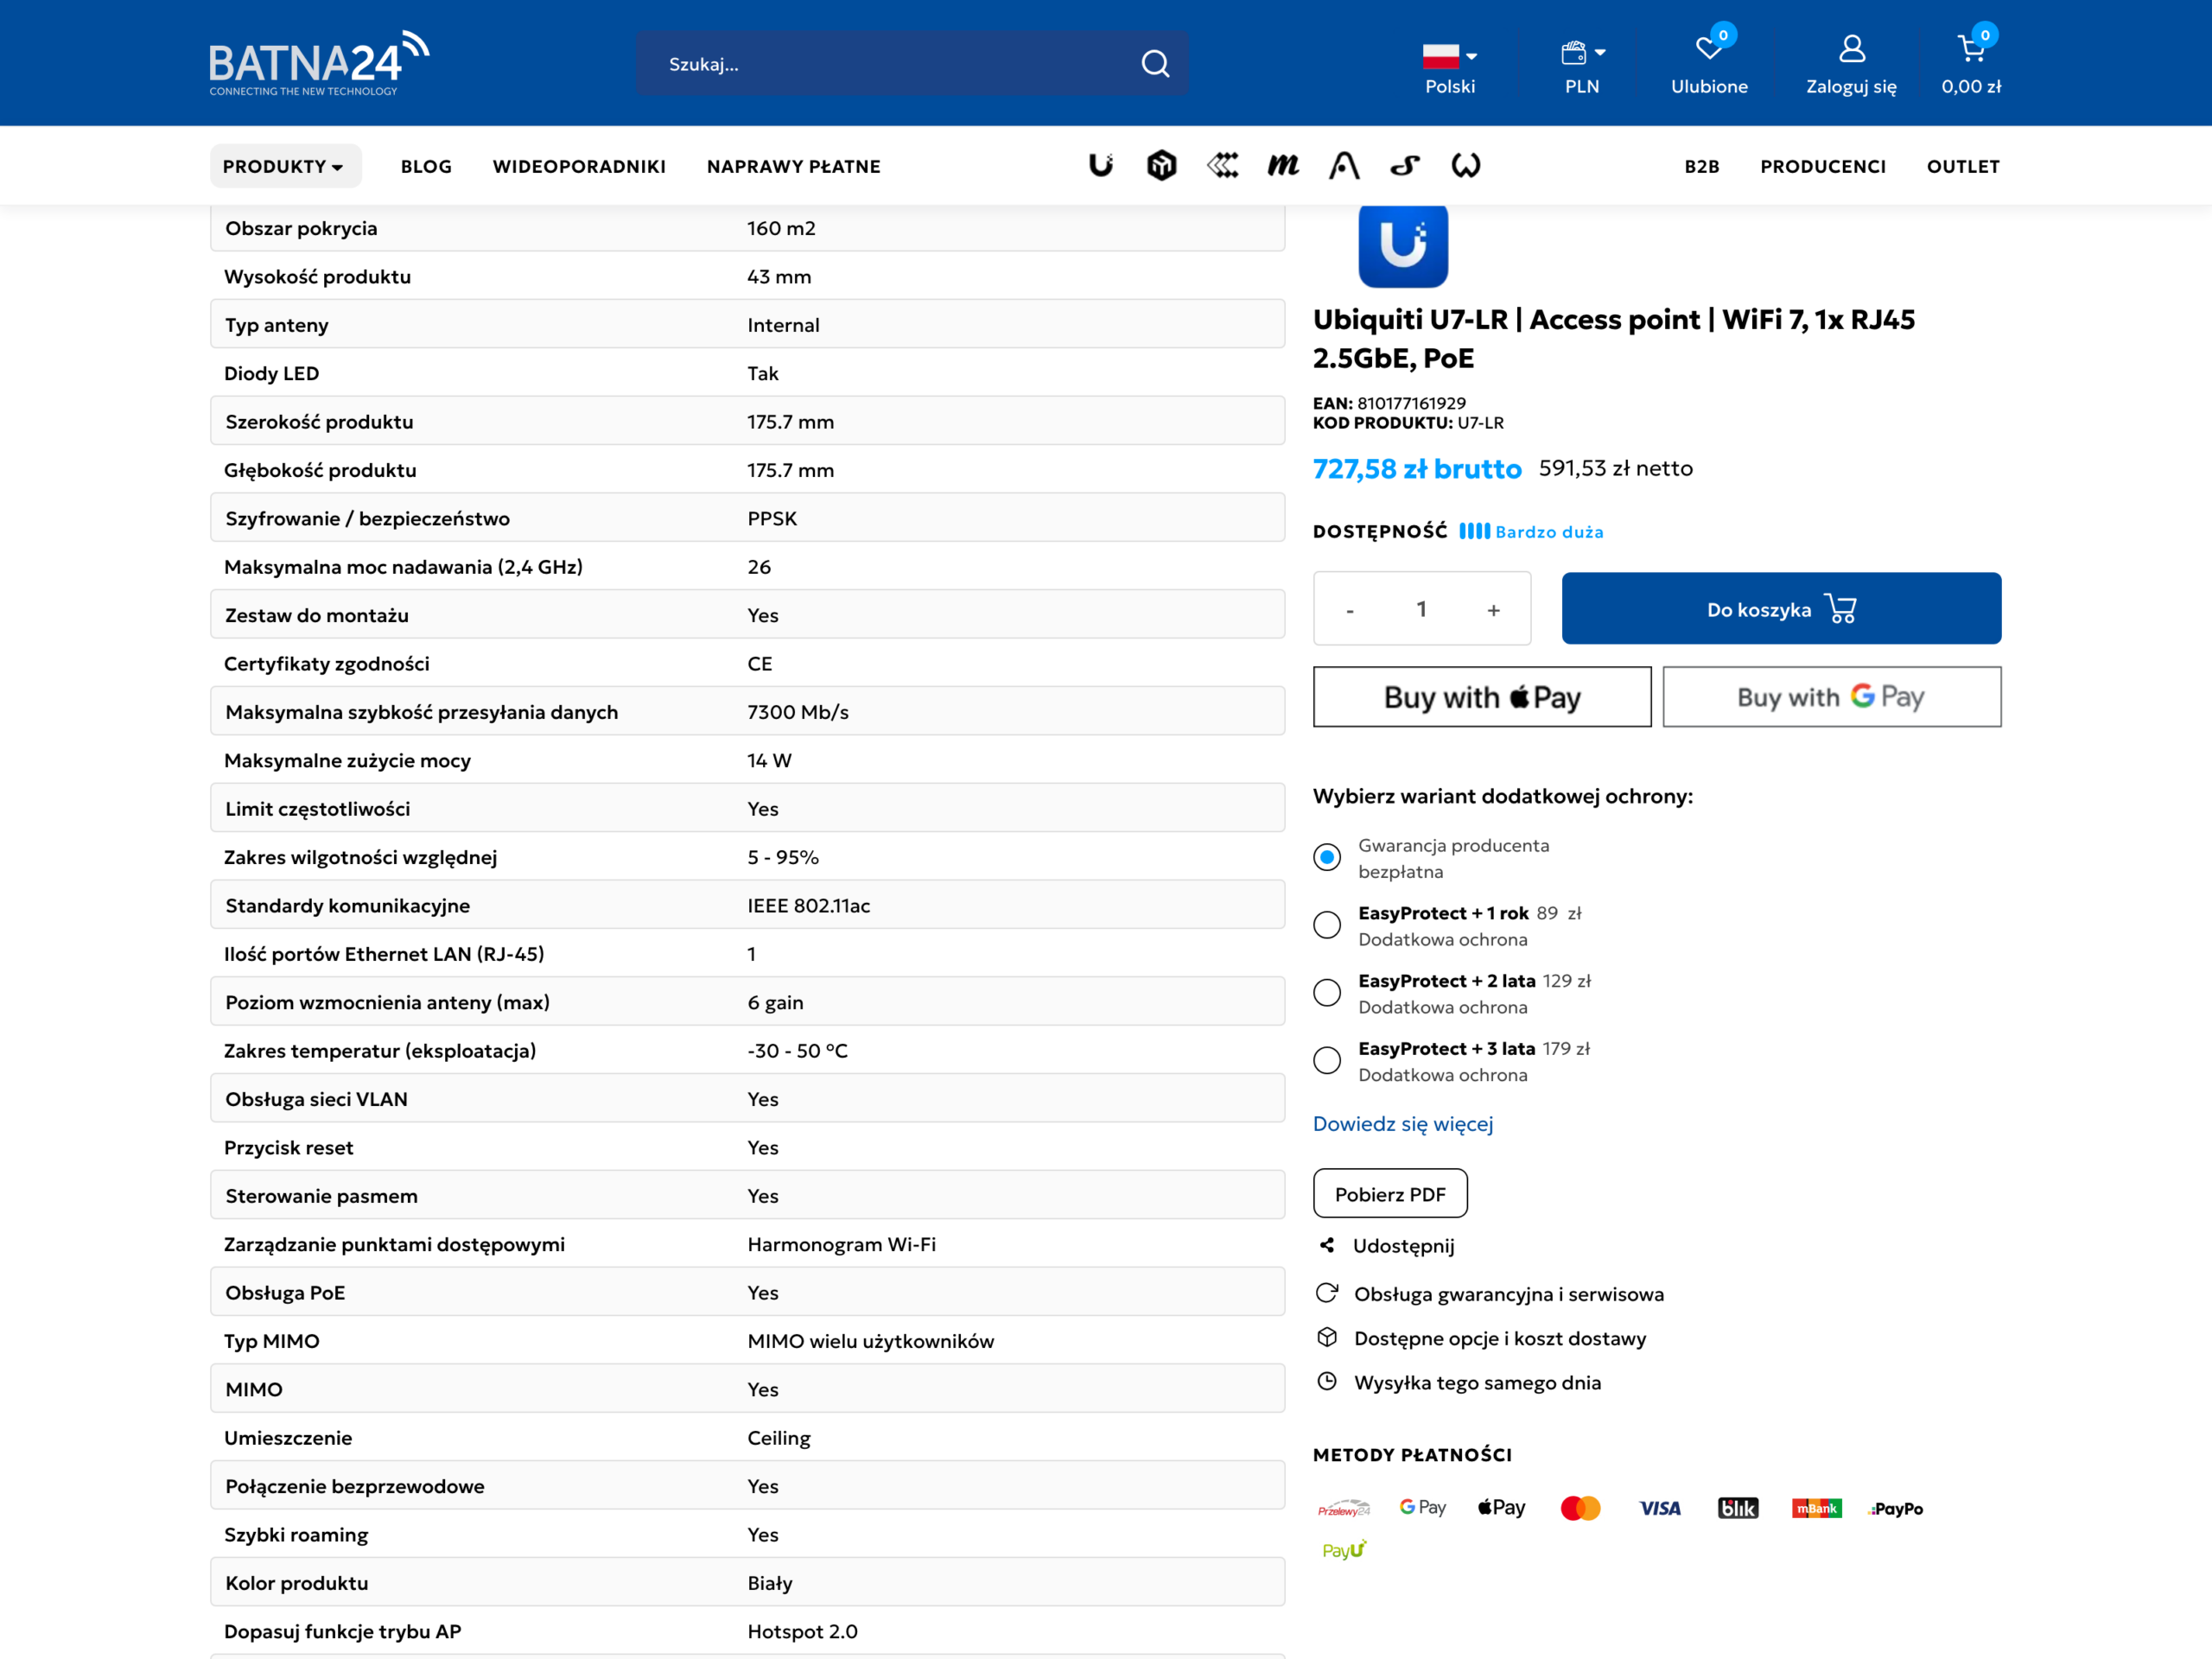Open Dowiedz się więcej link
Viewport: 2212px width, 1659px height.
coord(1403,1123)
